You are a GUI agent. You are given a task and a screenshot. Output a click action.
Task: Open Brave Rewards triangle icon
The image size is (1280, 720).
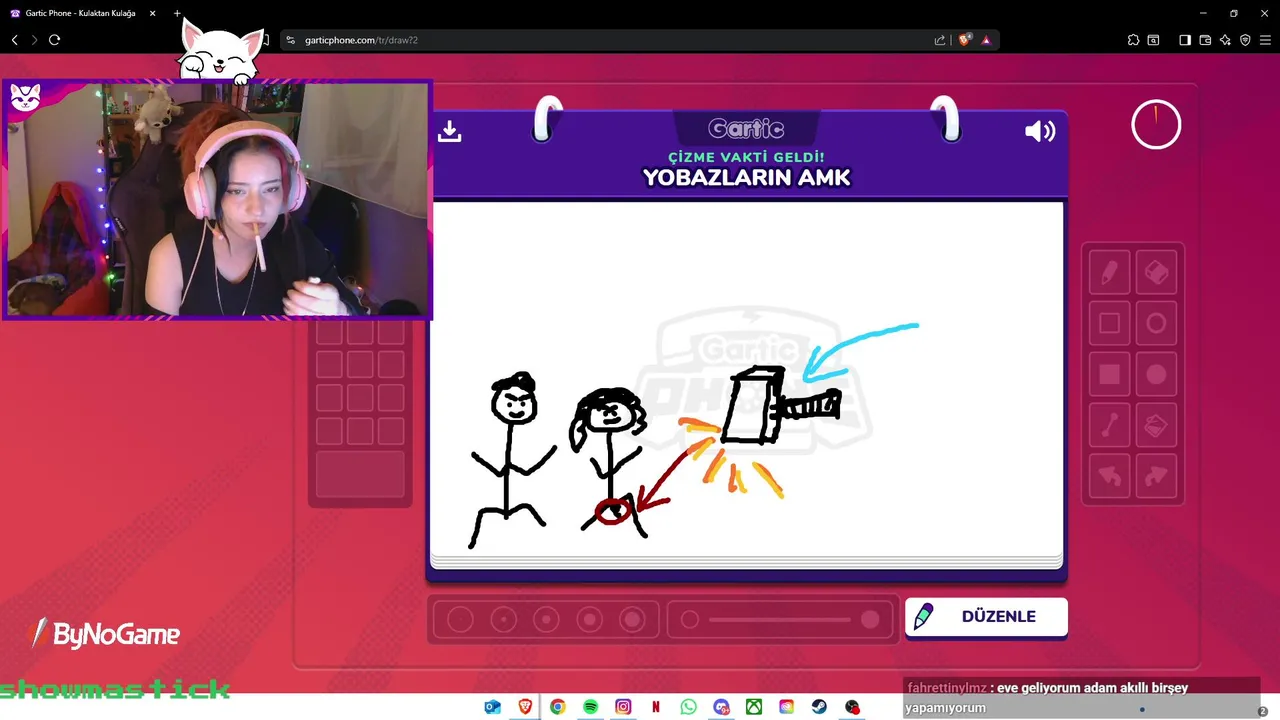click(x=986, y=40)
